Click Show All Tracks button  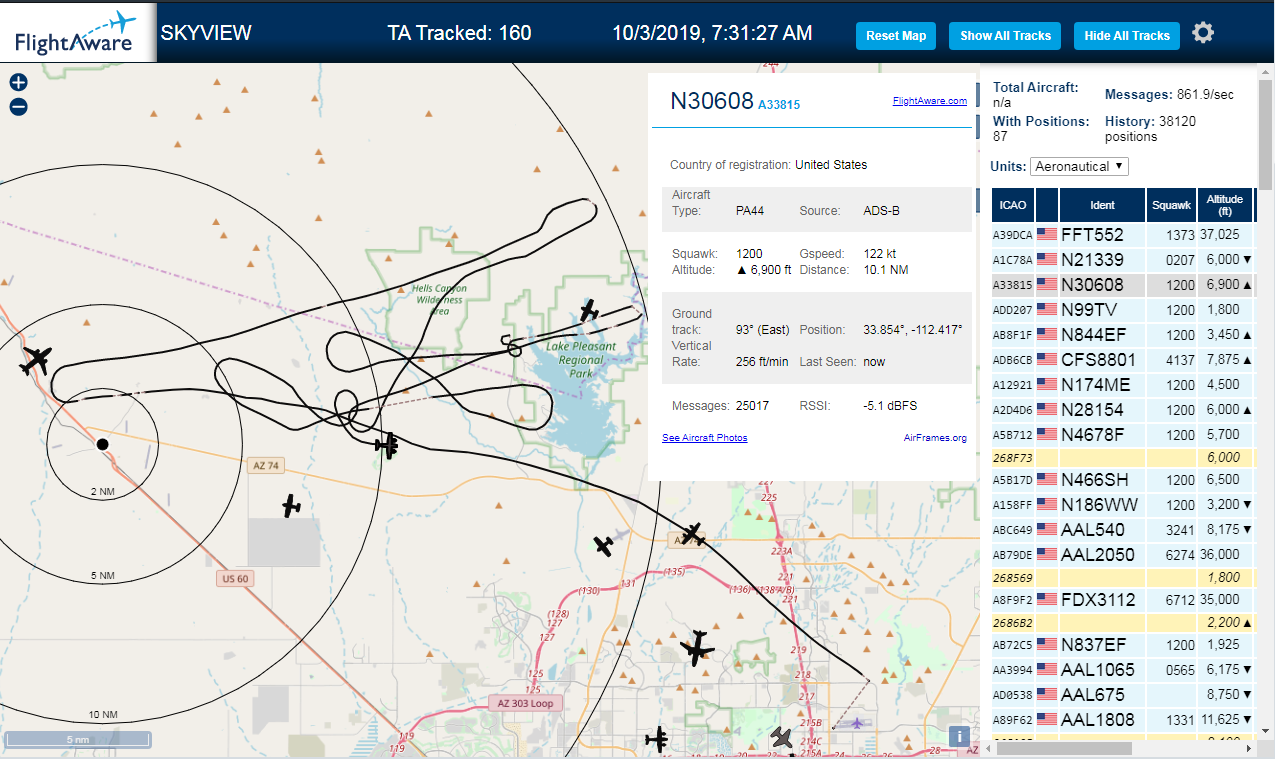[x=1005, y=36]
